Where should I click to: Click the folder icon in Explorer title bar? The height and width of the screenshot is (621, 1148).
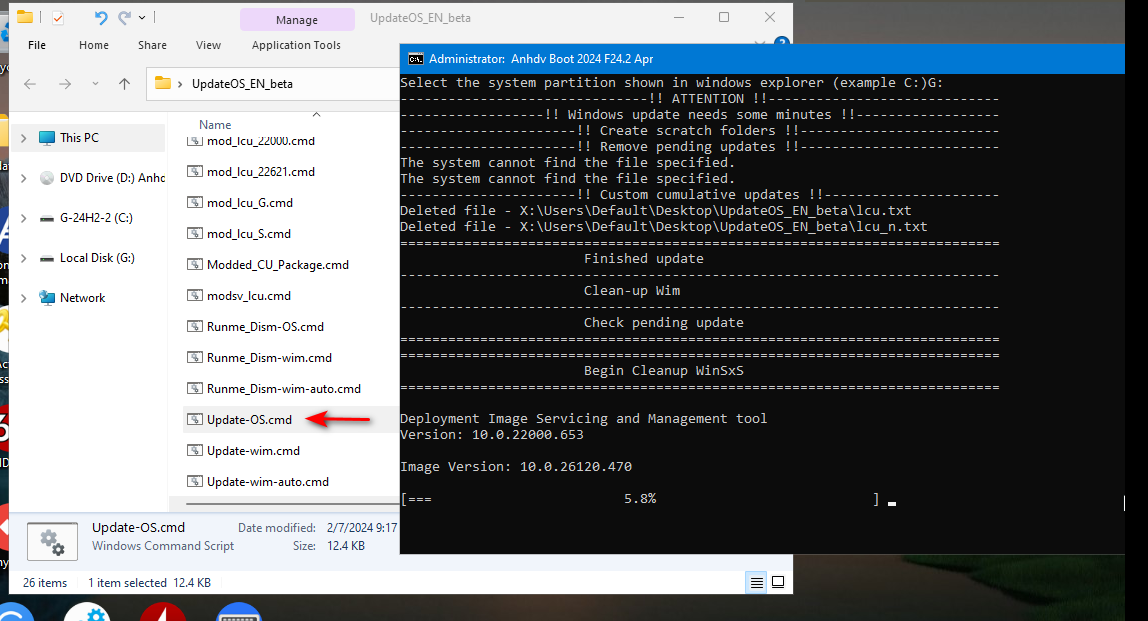point(25,17)
